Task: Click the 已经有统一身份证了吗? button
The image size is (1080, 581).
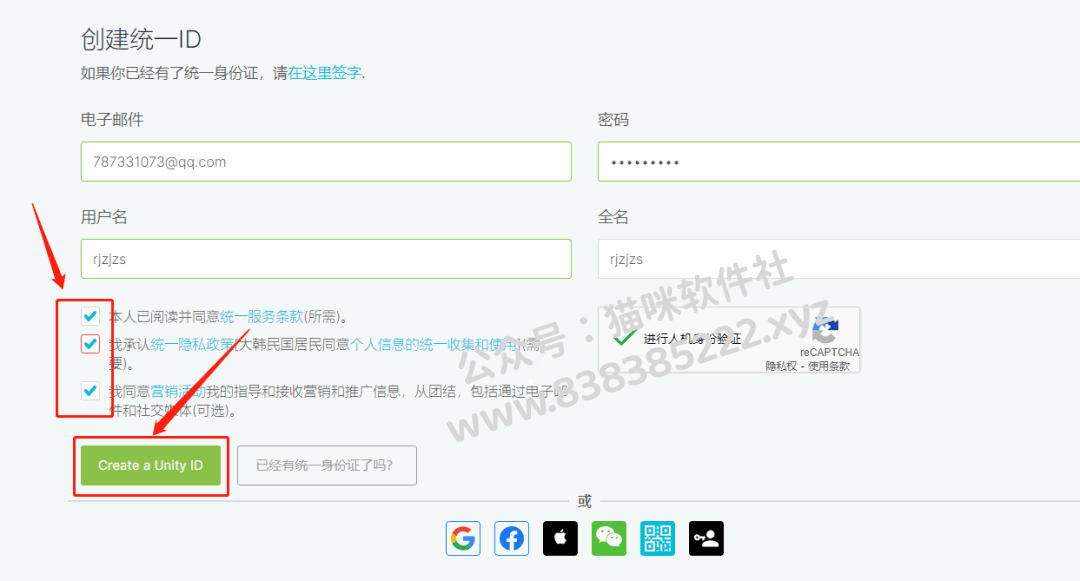Action: point(326,465)
